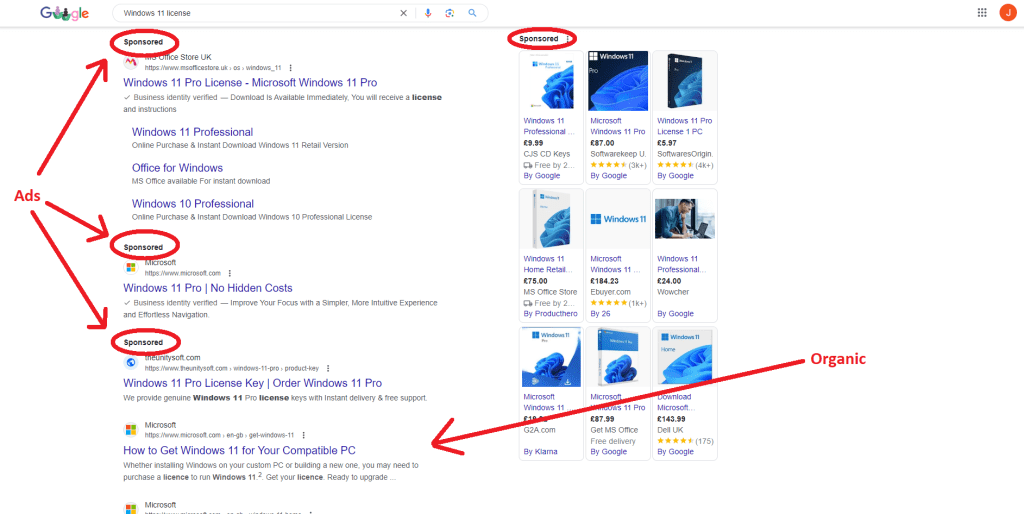
Task: Open Google Lens image search
Action: pyautogui.click(x=449, y=13)
